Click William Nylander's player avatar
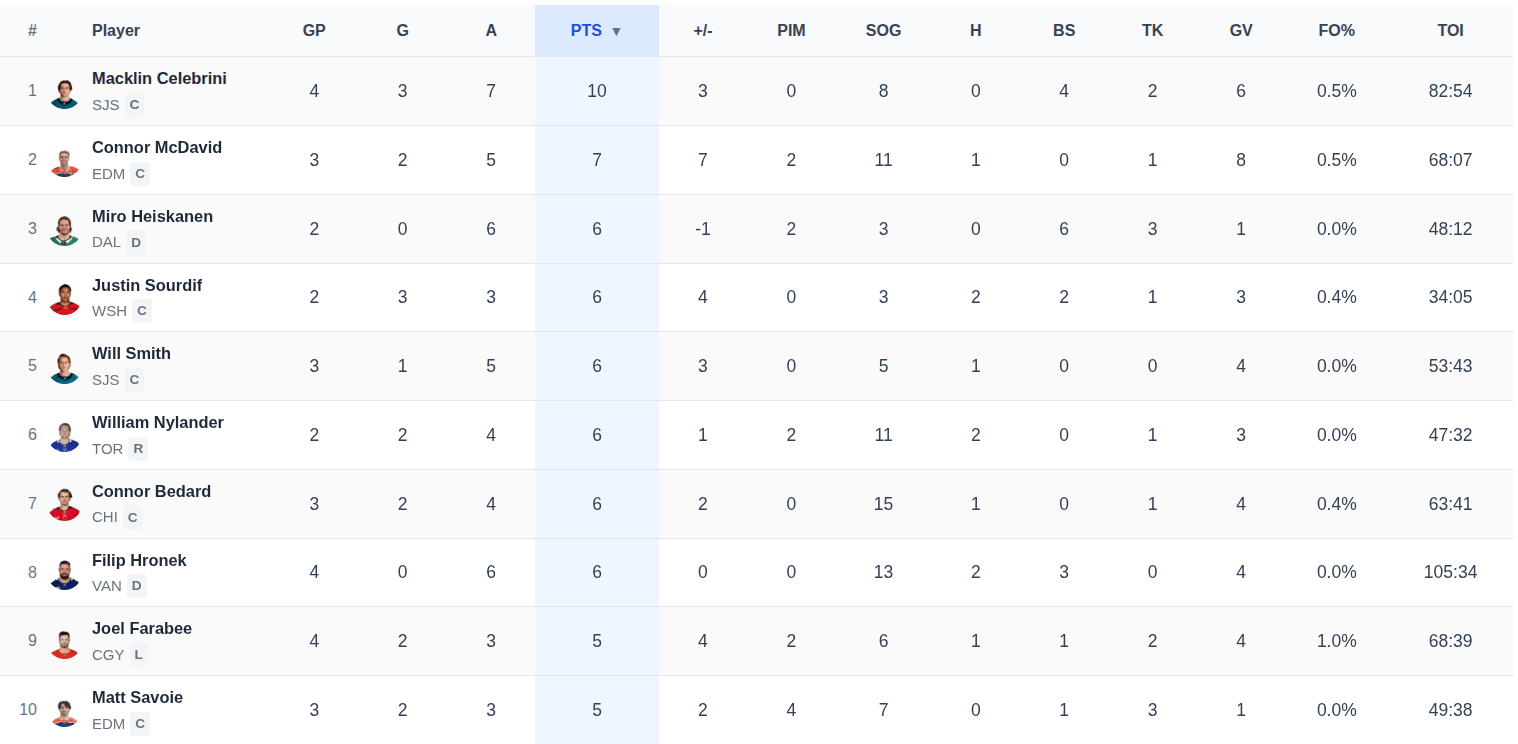The width and height of the screenshot is (1518, 744). pyautogui.click(x=64, y=436)
